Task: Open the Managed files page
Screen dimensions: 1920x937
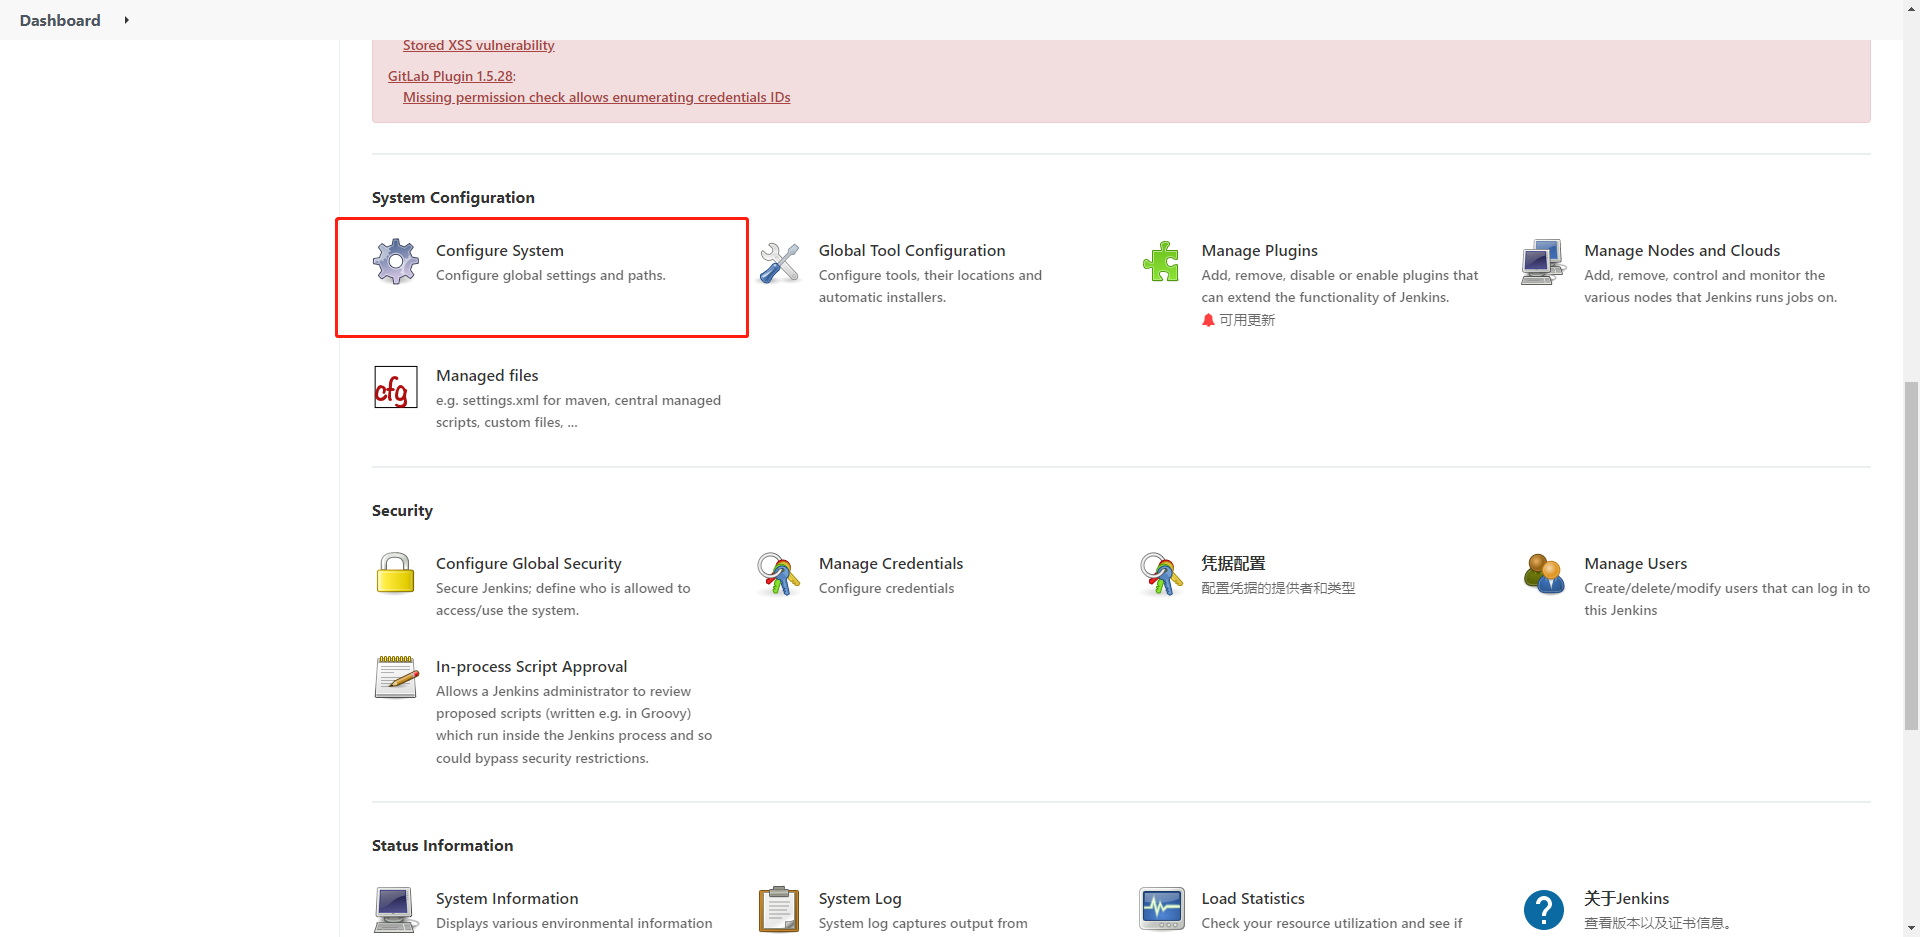Action: coord(487,376)
